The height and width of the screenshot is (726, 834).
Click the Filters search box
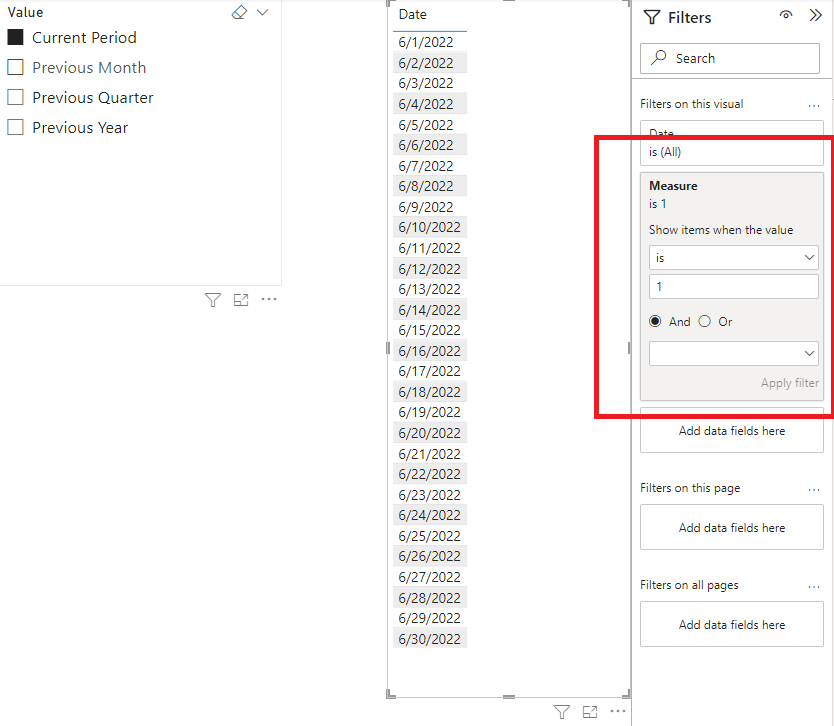pos(730,59)
